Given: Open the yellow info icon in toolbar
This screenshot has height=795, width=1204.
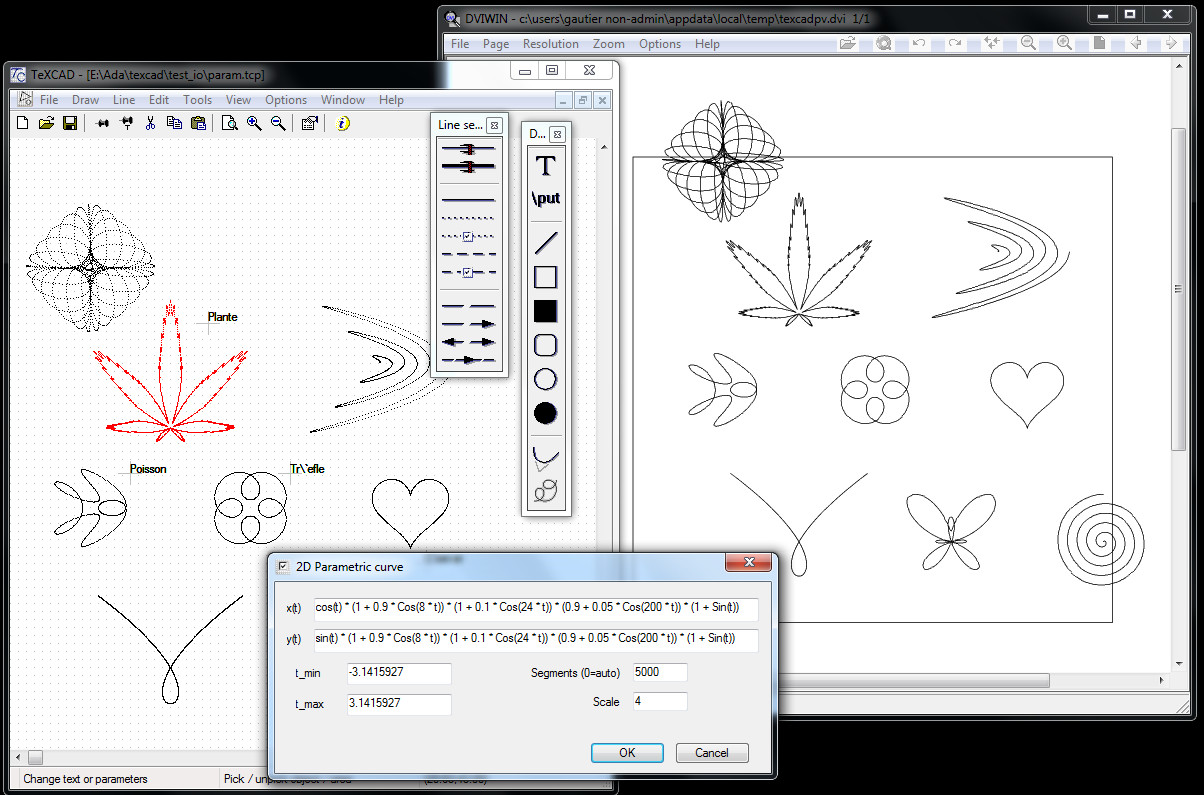Looking at the screenshot, I should (343, 123).
